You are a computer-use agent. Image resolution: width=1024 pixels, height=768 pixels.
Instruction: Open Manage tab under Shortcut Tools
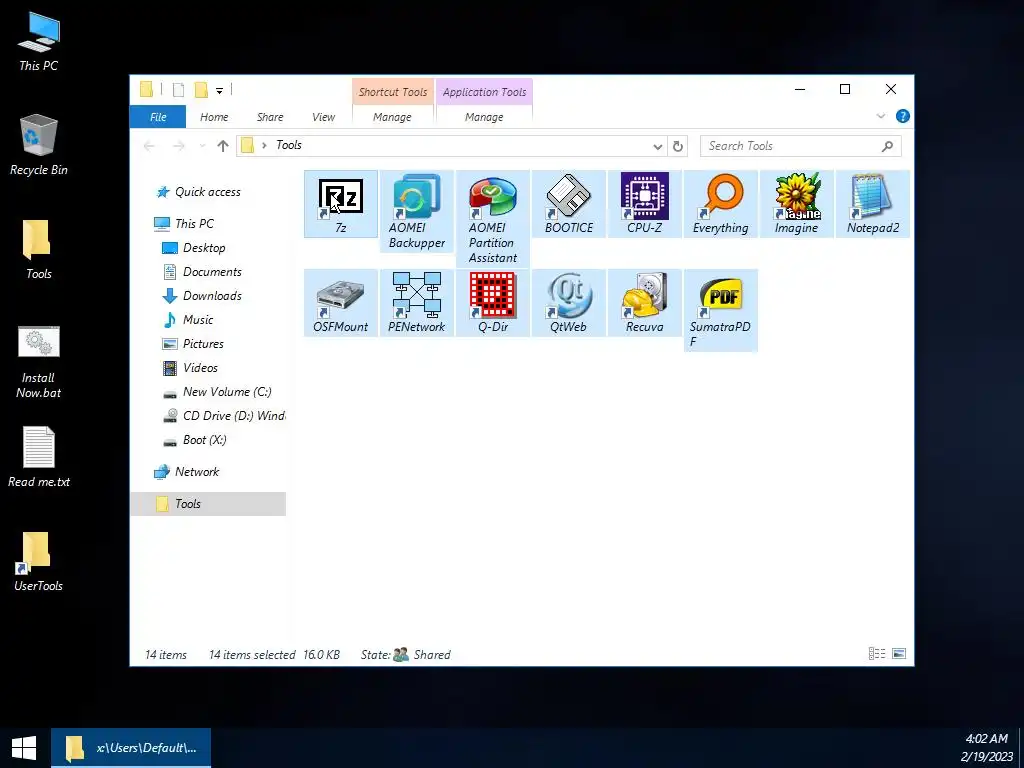[392, 117]
